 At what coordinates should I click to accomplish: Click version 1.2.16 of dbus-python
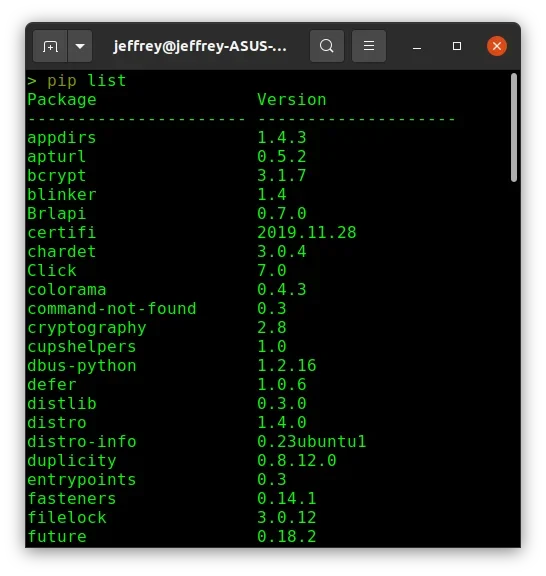tap(287, 366)
